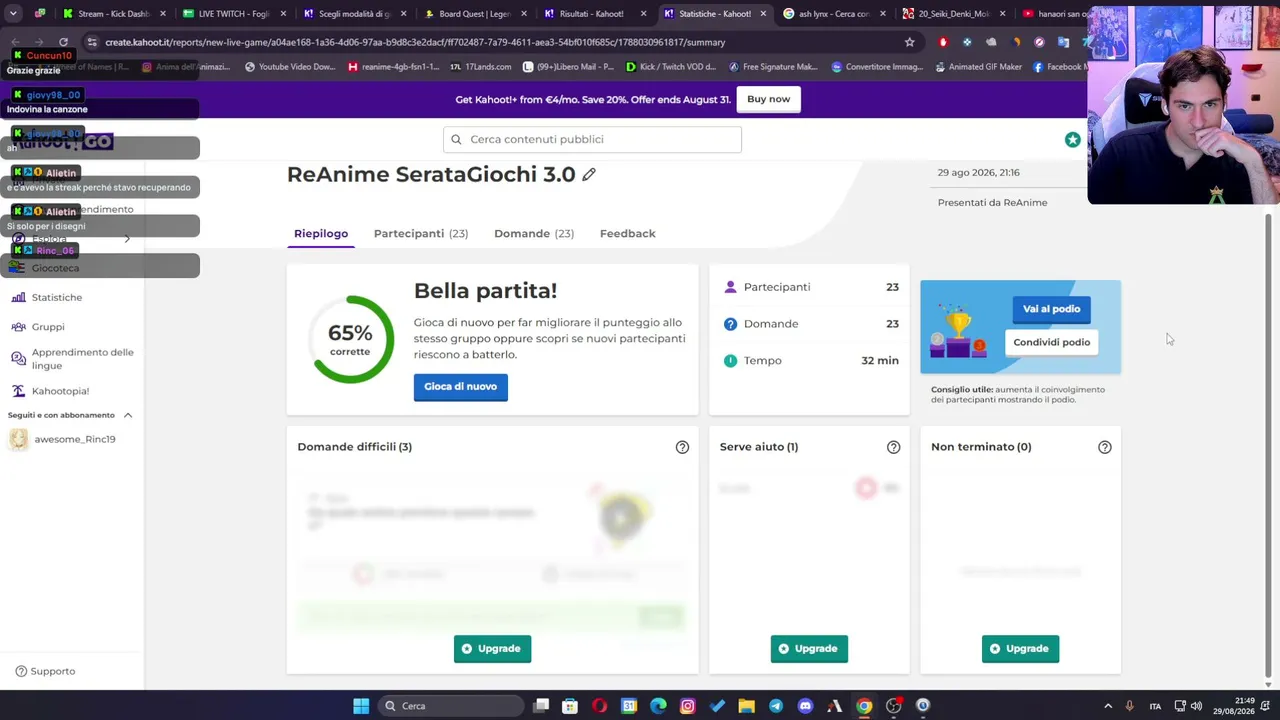The height and width of the screenshot is (720, 1280).
Task: Collapse the Seguiti e con abbonamento section
Action: coord(128,415)
